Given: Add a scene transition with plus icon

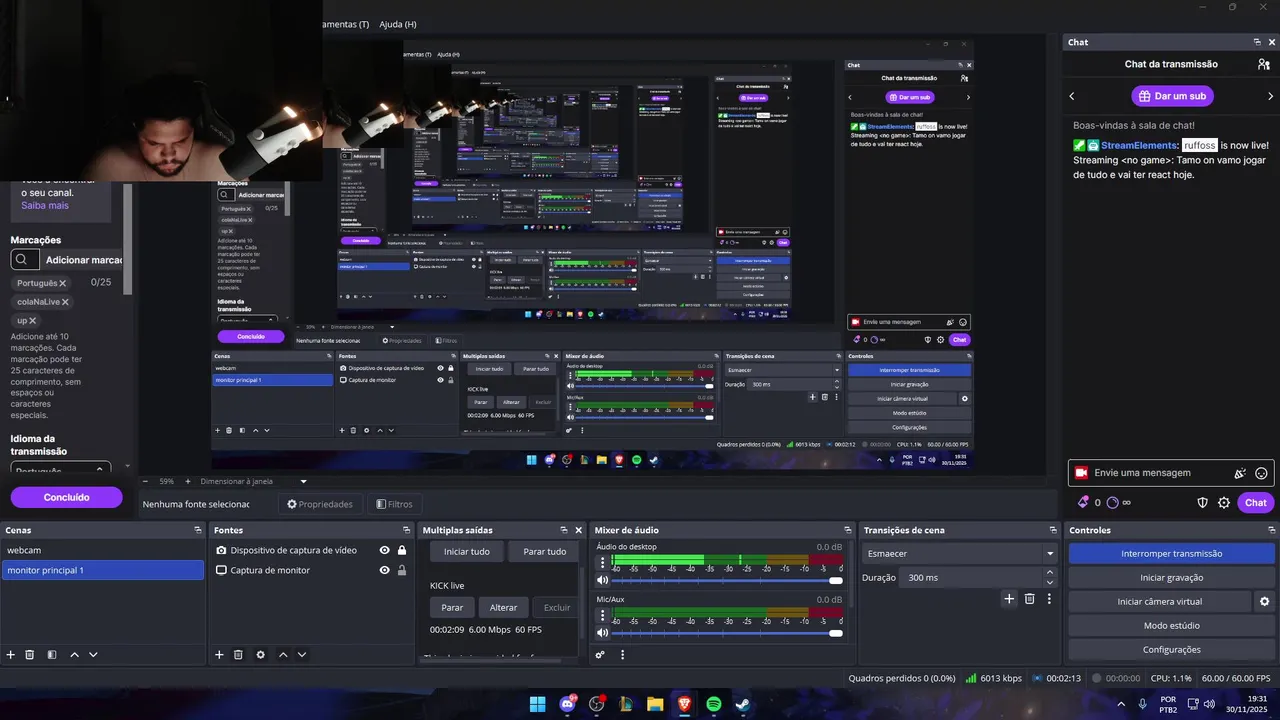Looking at the screenshot, I should [1009, 599].
